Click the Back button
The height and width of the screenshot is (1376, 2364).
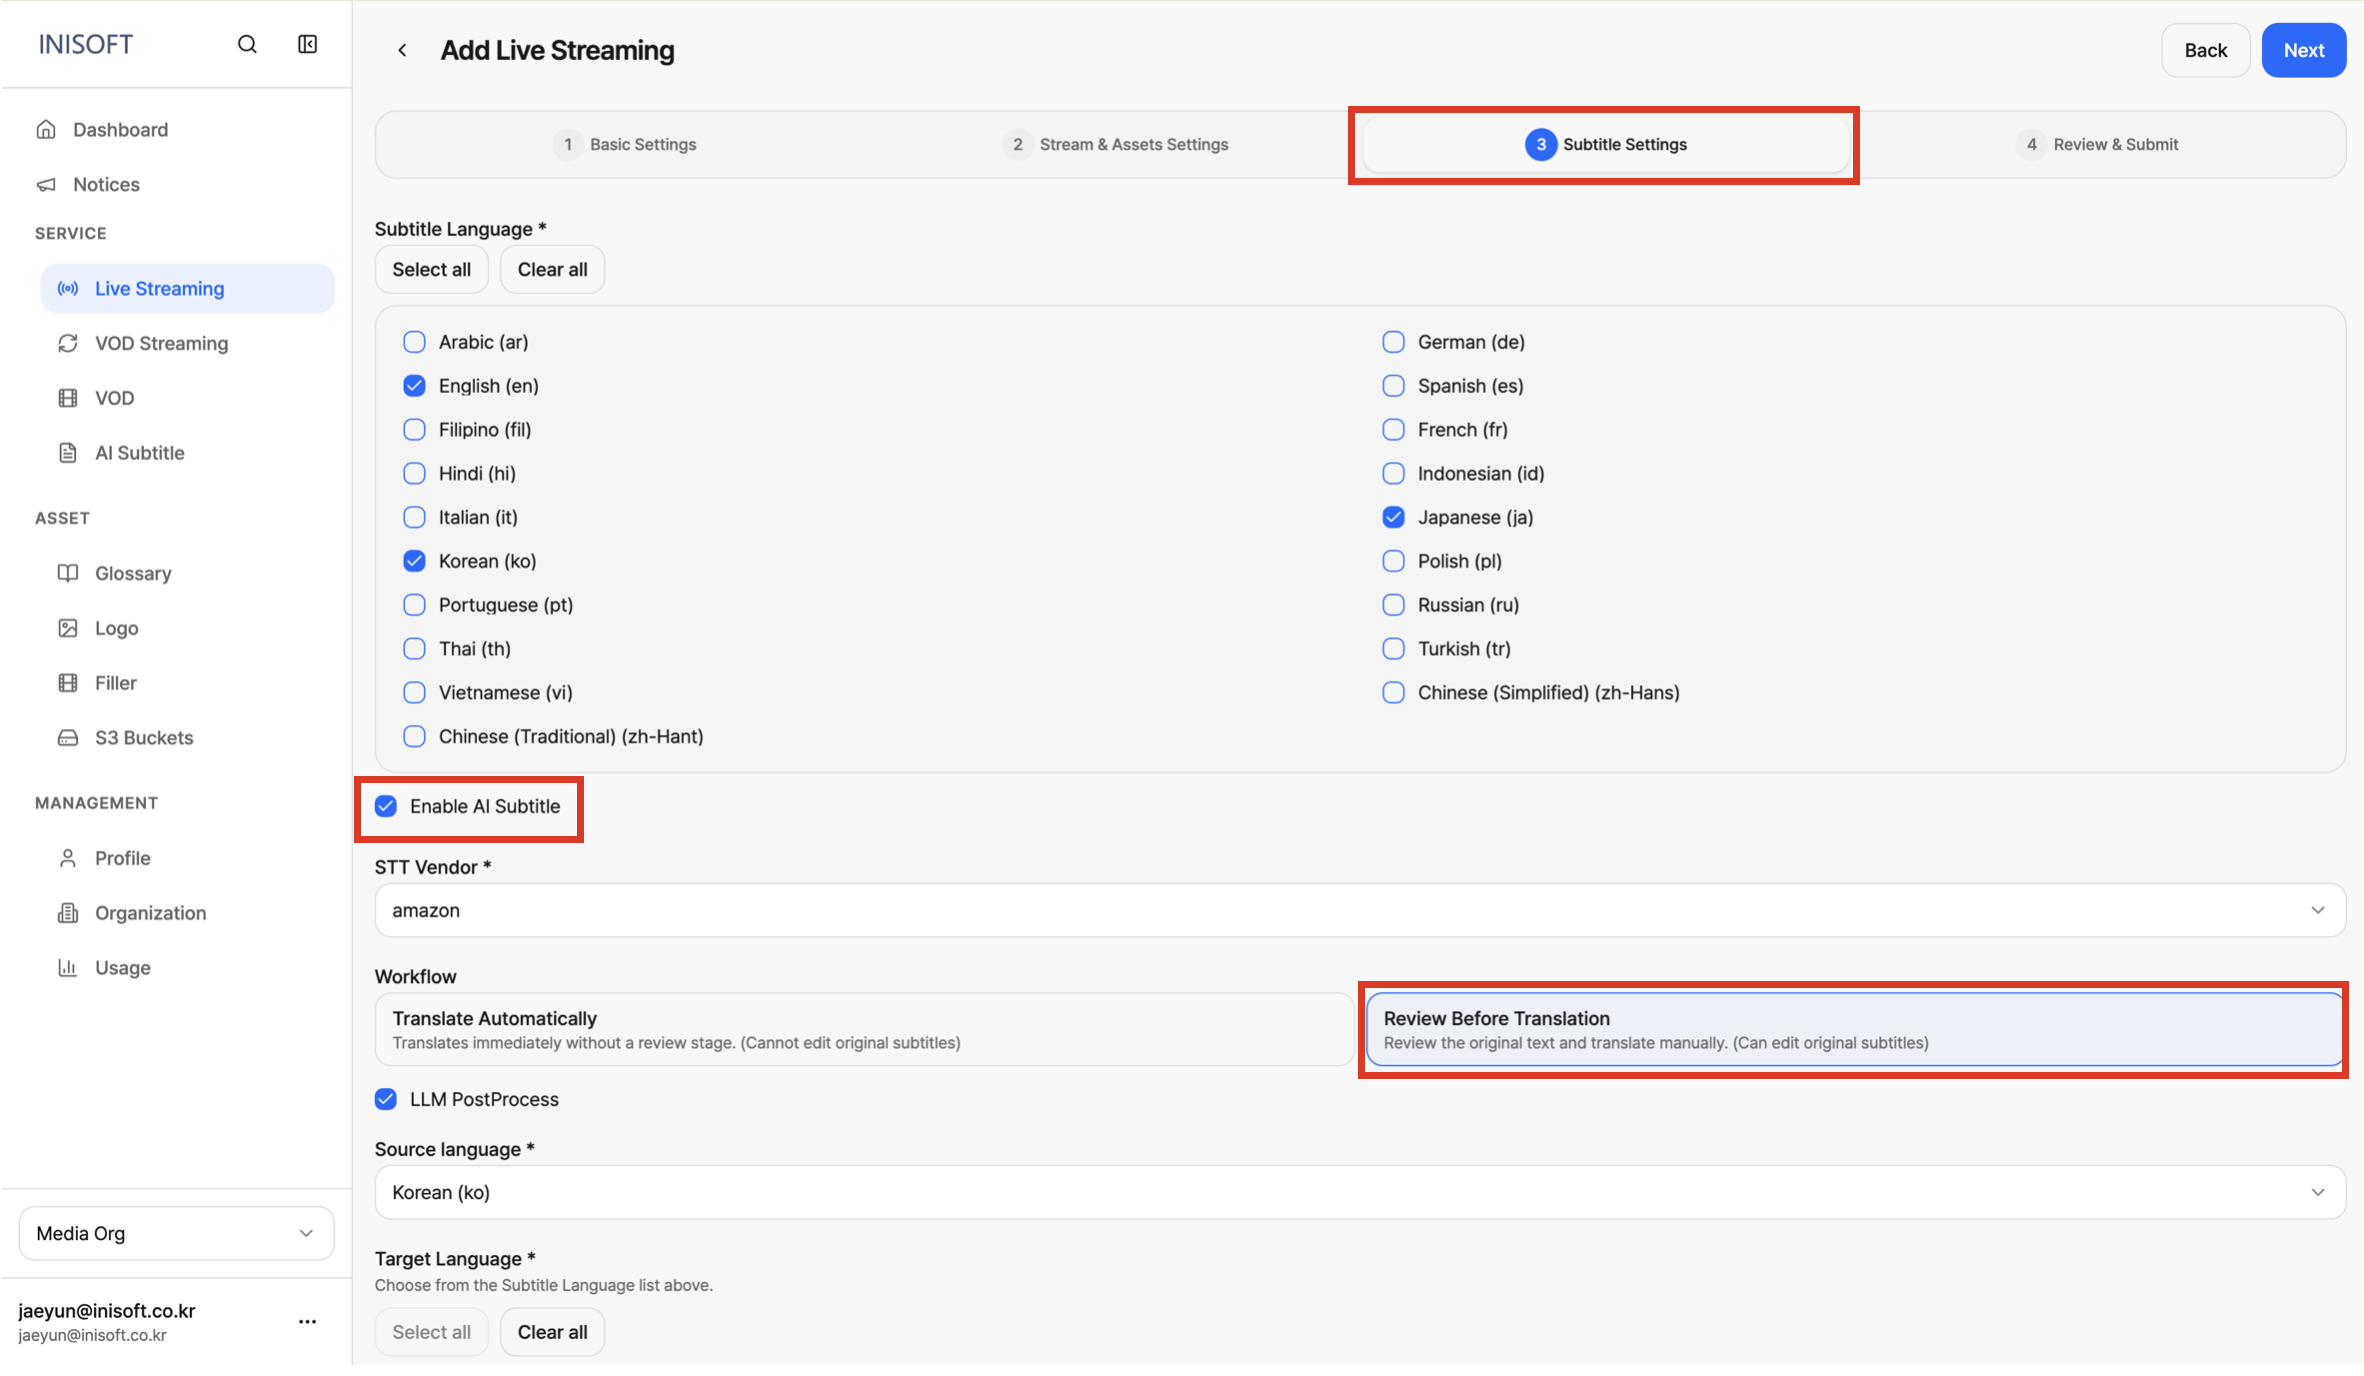point(2206,50)
